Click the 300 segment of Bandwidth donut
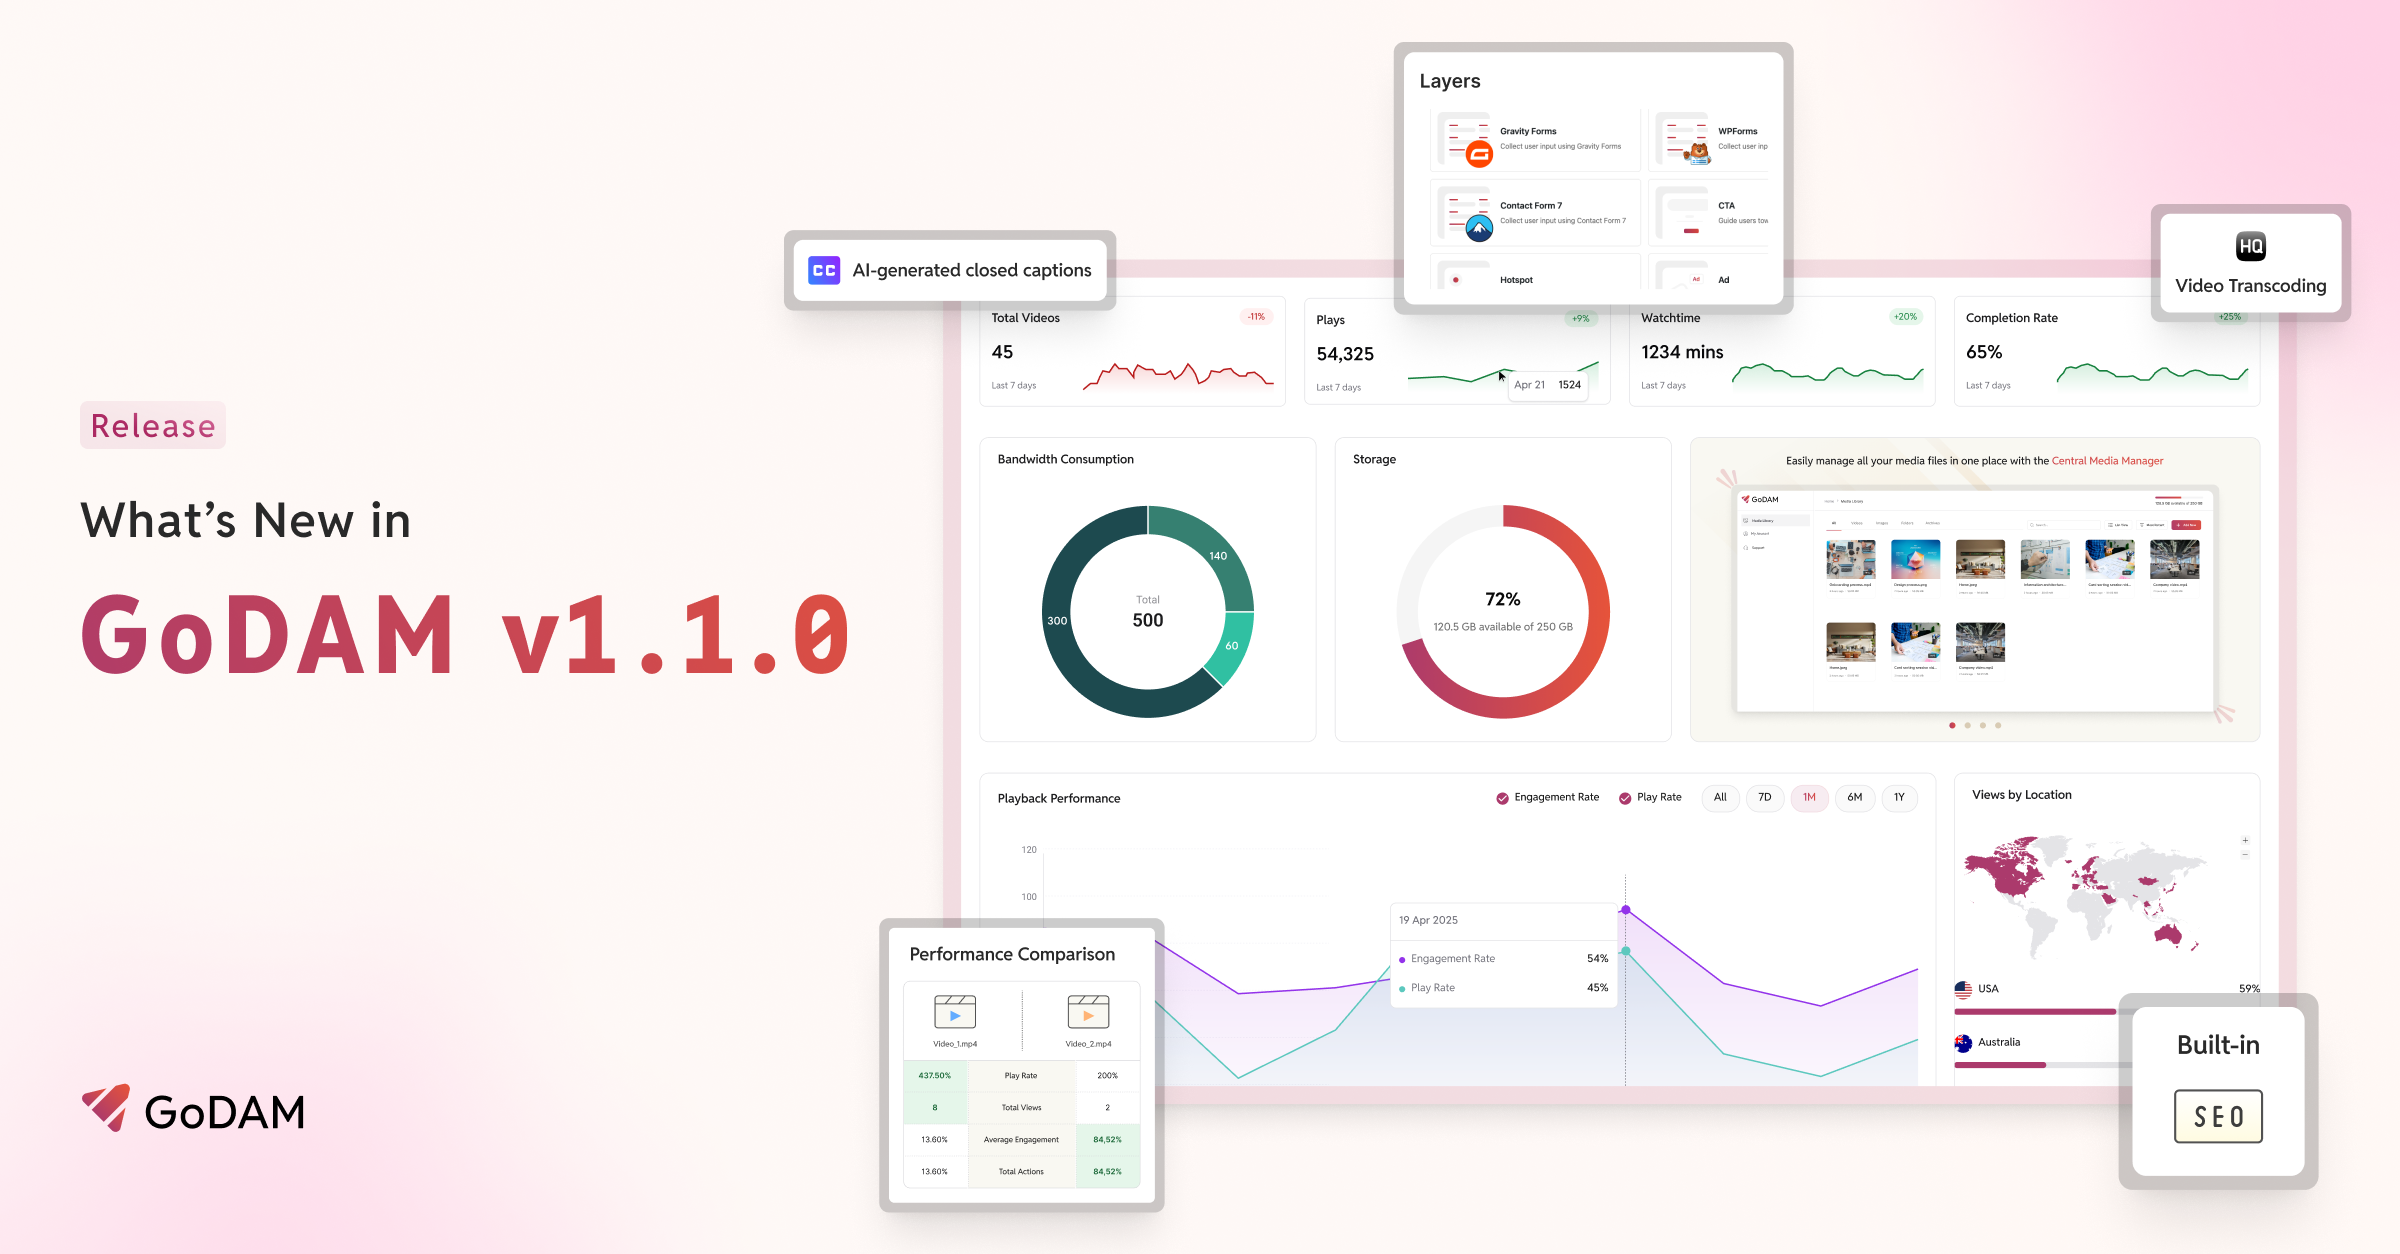This screenshot has width=2400, height=1254. [1057, 621]
